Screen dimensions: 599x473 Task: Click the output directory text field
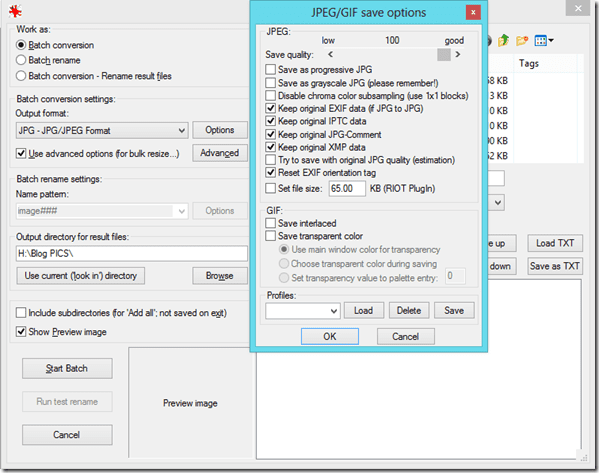[132, 254]
